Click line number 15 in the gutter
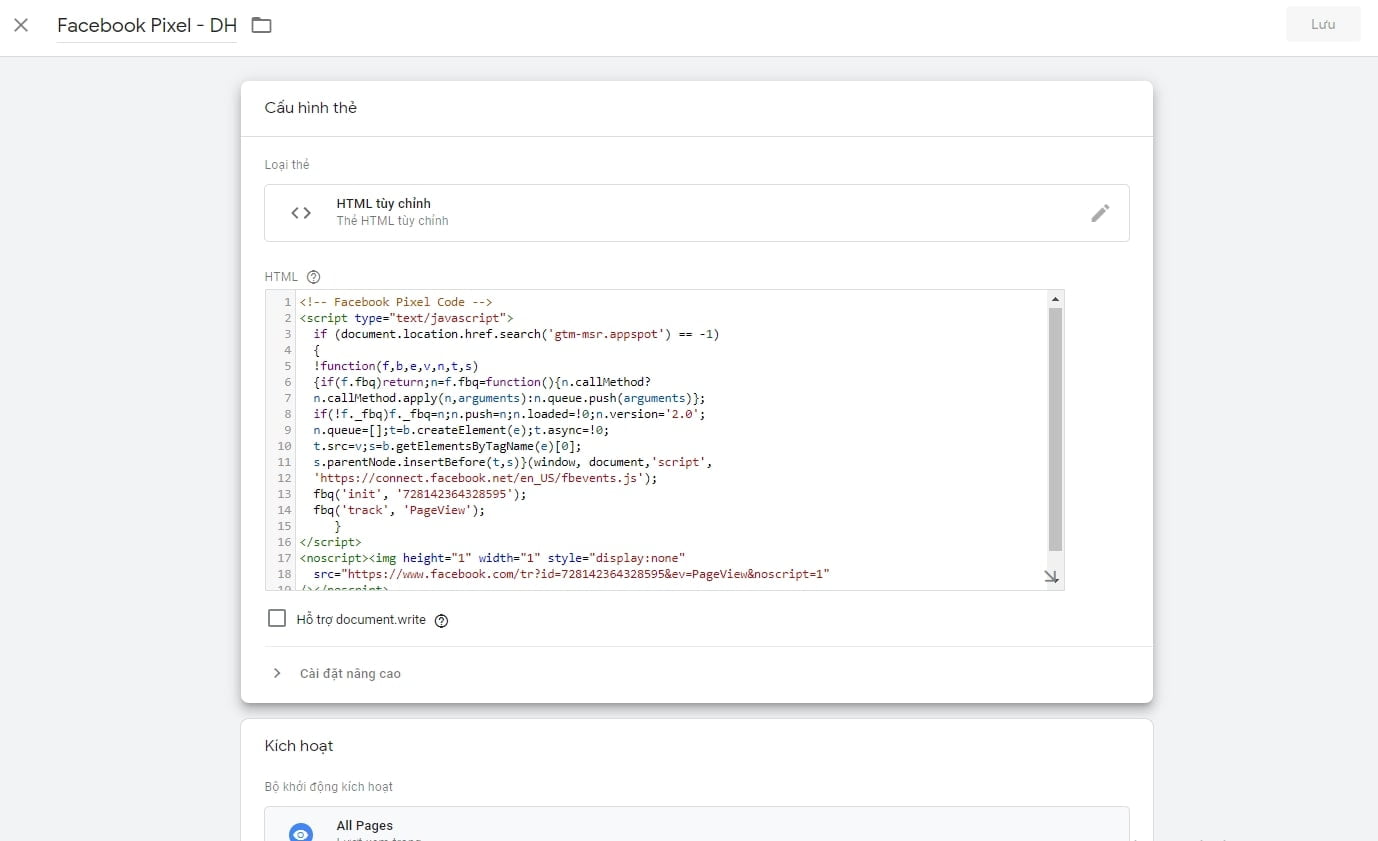 pos(284,526)
